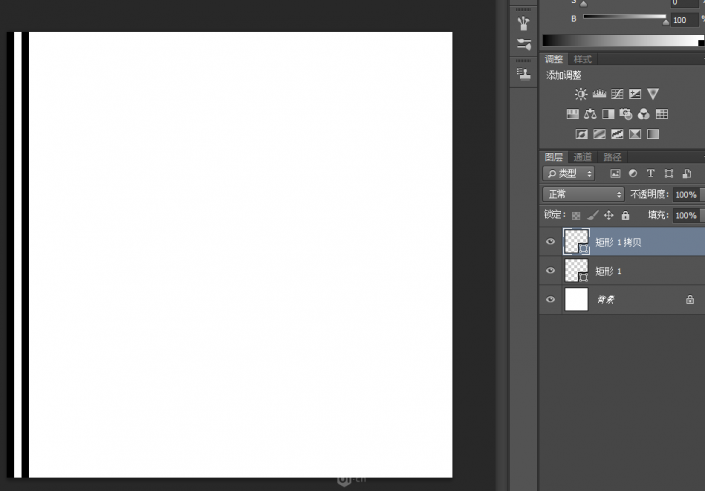Click the grayscale gradient color ramp
Viewport: 705px width, 491px height.
(x=622, y=40)
